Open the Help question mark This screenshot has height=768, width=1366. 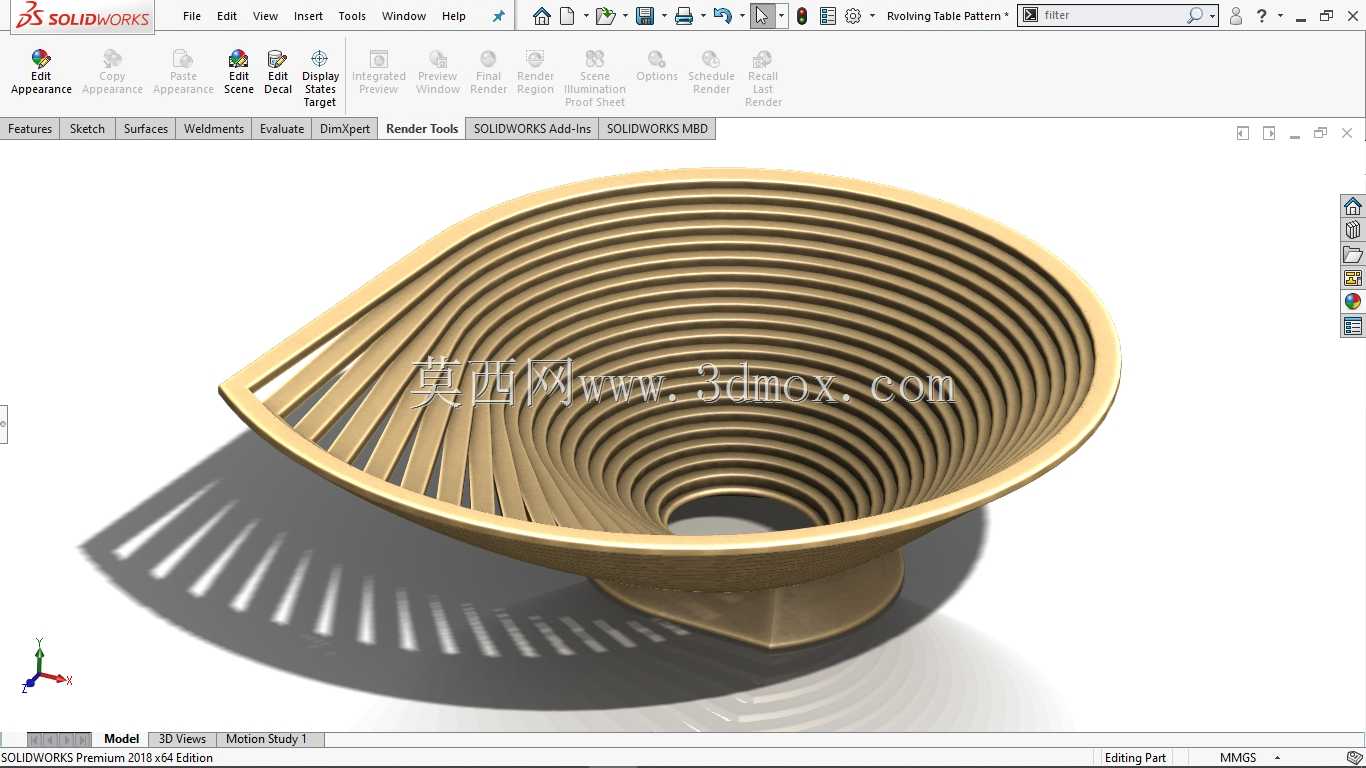tap(1262, 16)
